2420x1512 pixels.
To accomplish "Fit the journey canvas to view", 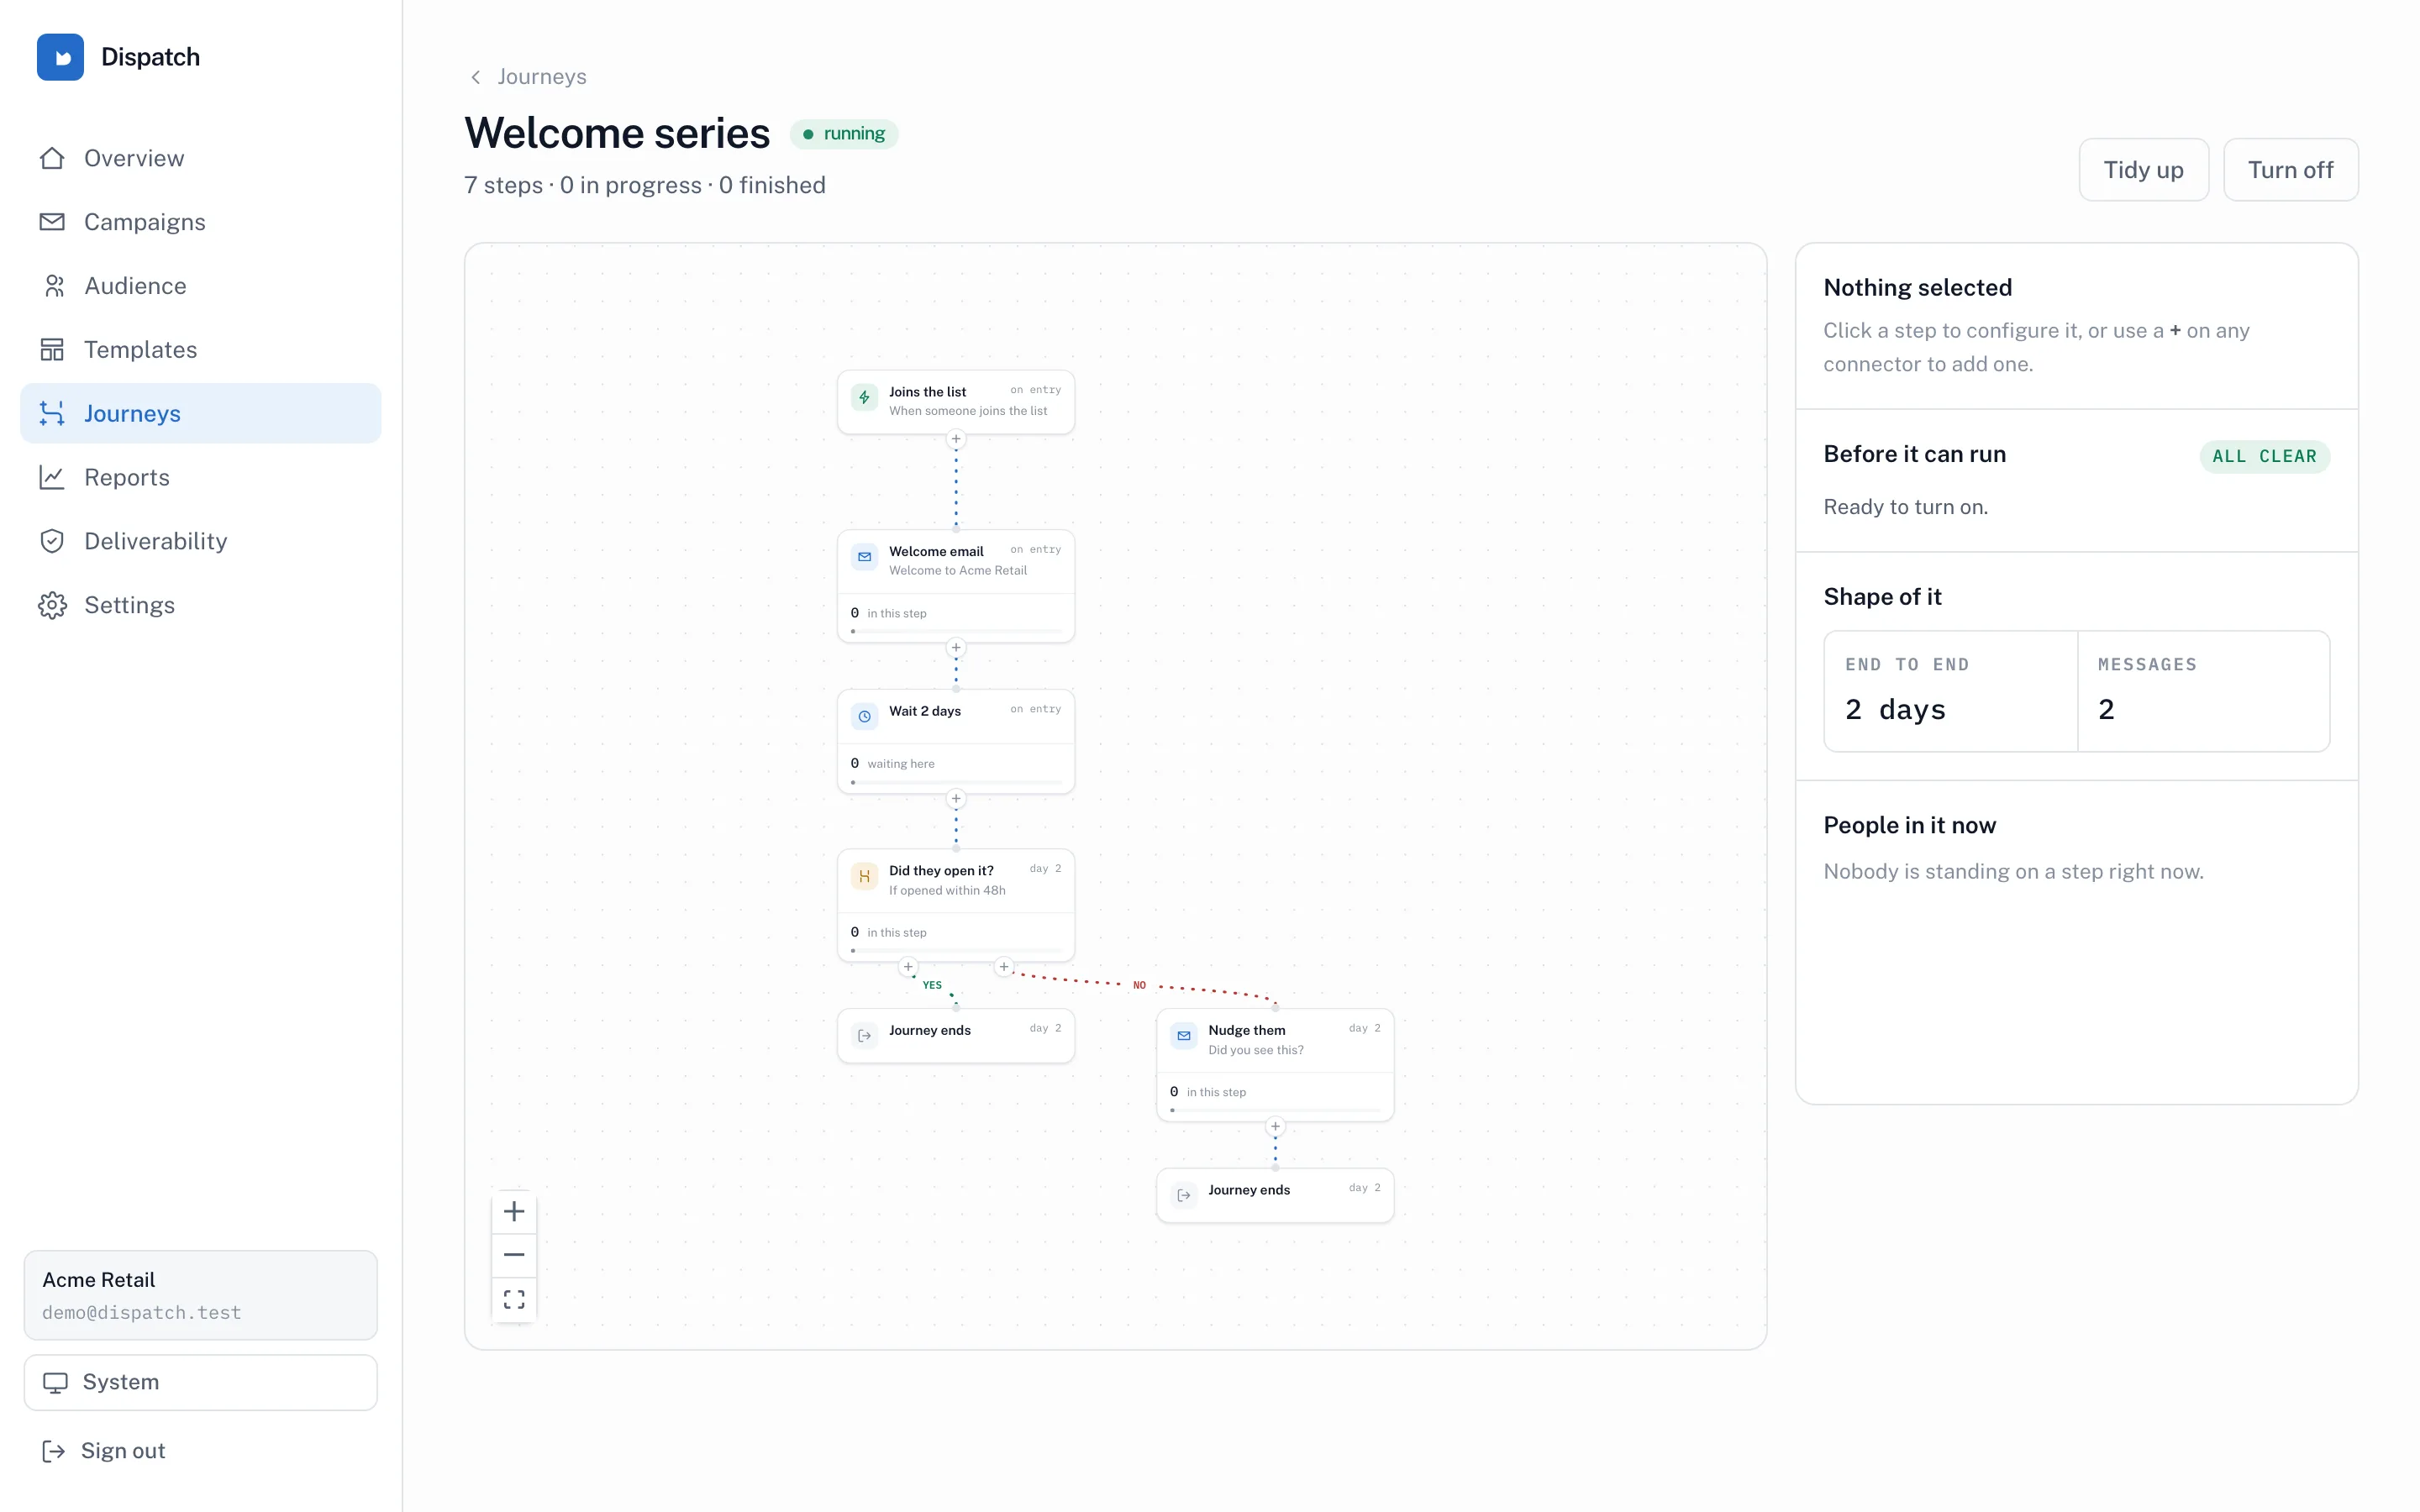I will pyautogui.click(x=514, y=1299).
